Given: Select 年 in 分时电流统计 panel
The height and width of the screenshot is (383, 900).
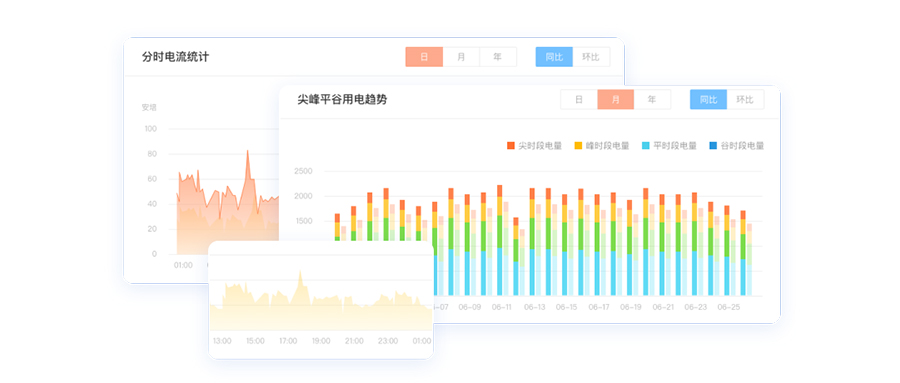Looking at the screenshot, I should coord(498,57).
